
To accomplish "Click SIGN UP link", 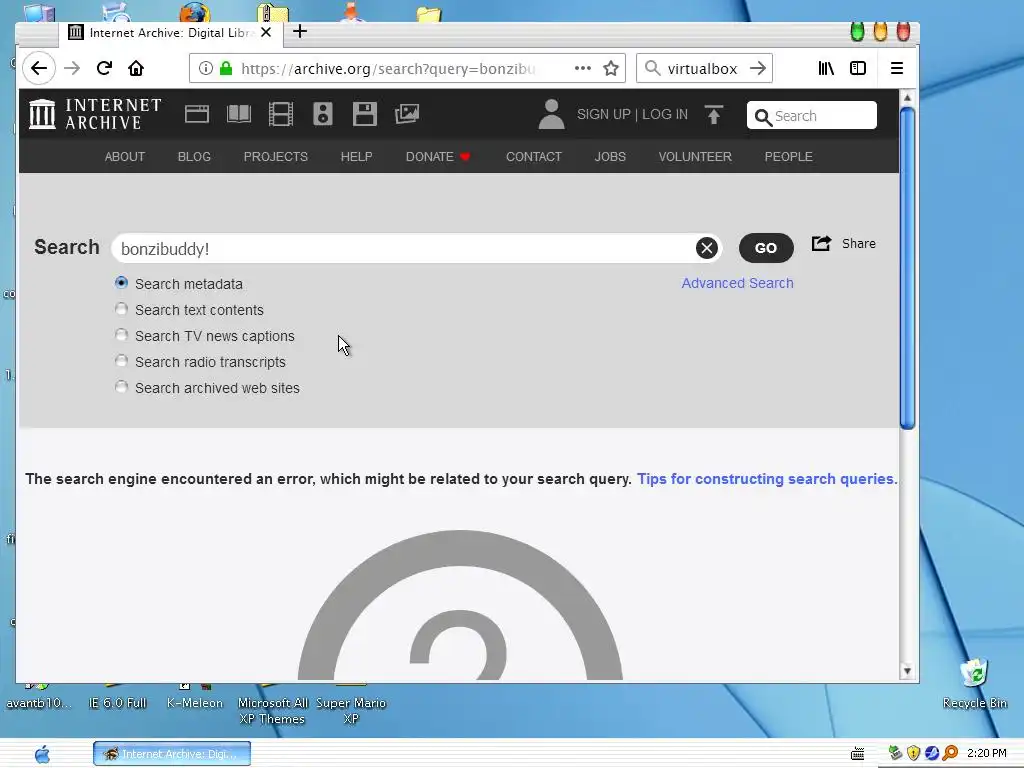I will 603,114.
